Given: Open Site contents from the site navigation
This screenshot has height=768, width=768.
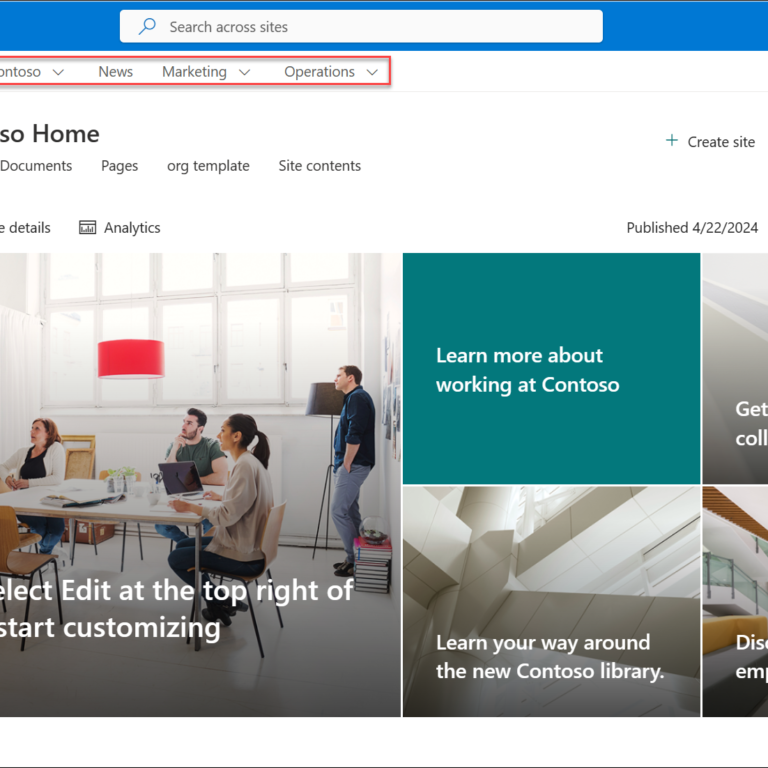Looking at the screenshot, I should tap(319, 166).
